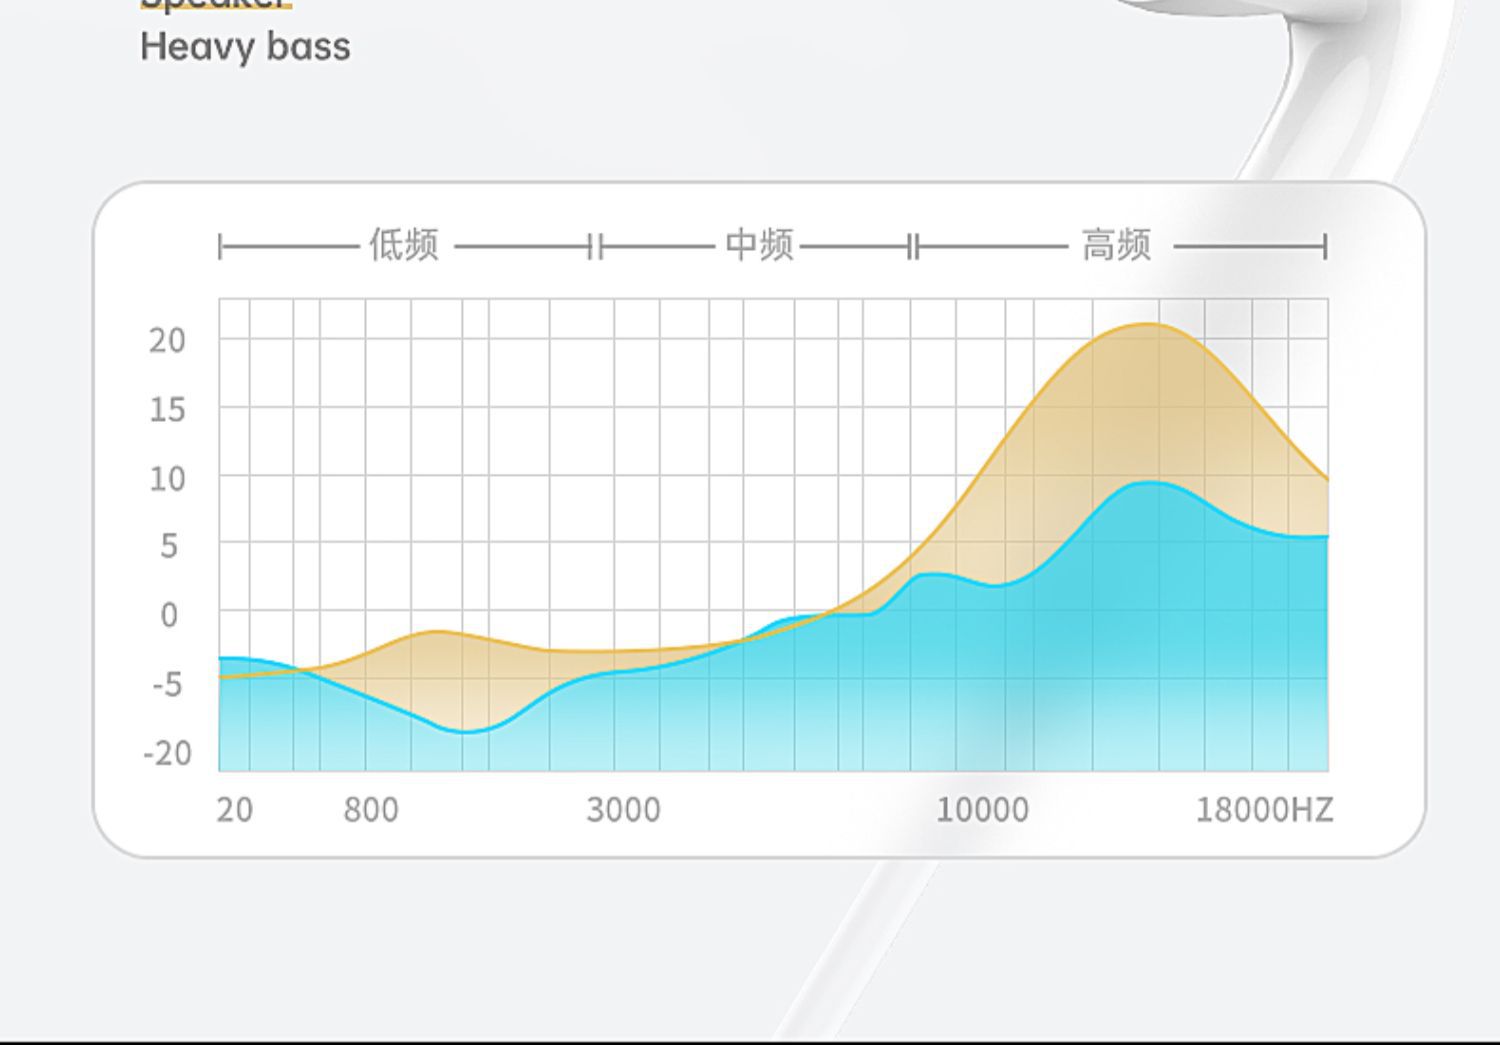The height and width of the screenshot is (1045, 1500).
Task: Click the 15 value on the vertical axis
Action: (167, 409)
